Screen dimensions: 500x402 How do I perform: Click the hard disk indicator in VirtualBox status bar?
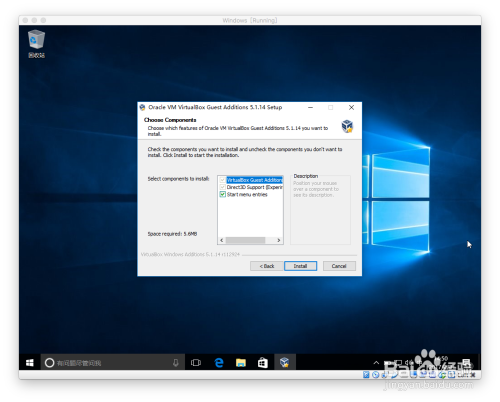[366, 375]
